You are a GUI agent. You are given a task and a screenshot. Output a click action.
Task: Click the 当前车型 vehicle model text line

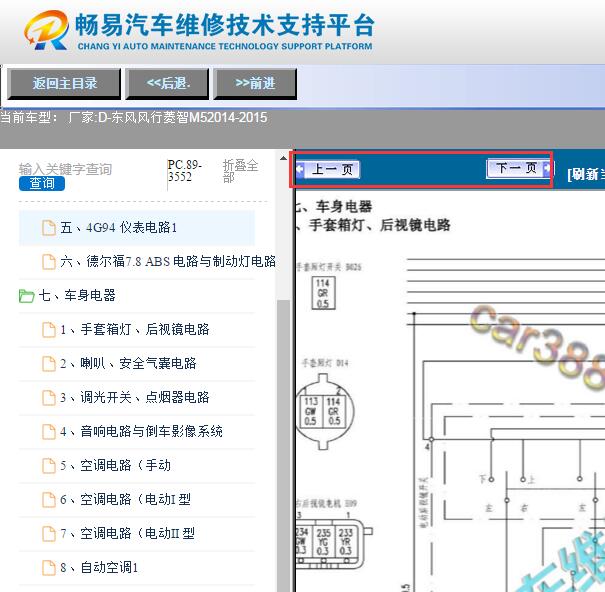pos(134,117)
